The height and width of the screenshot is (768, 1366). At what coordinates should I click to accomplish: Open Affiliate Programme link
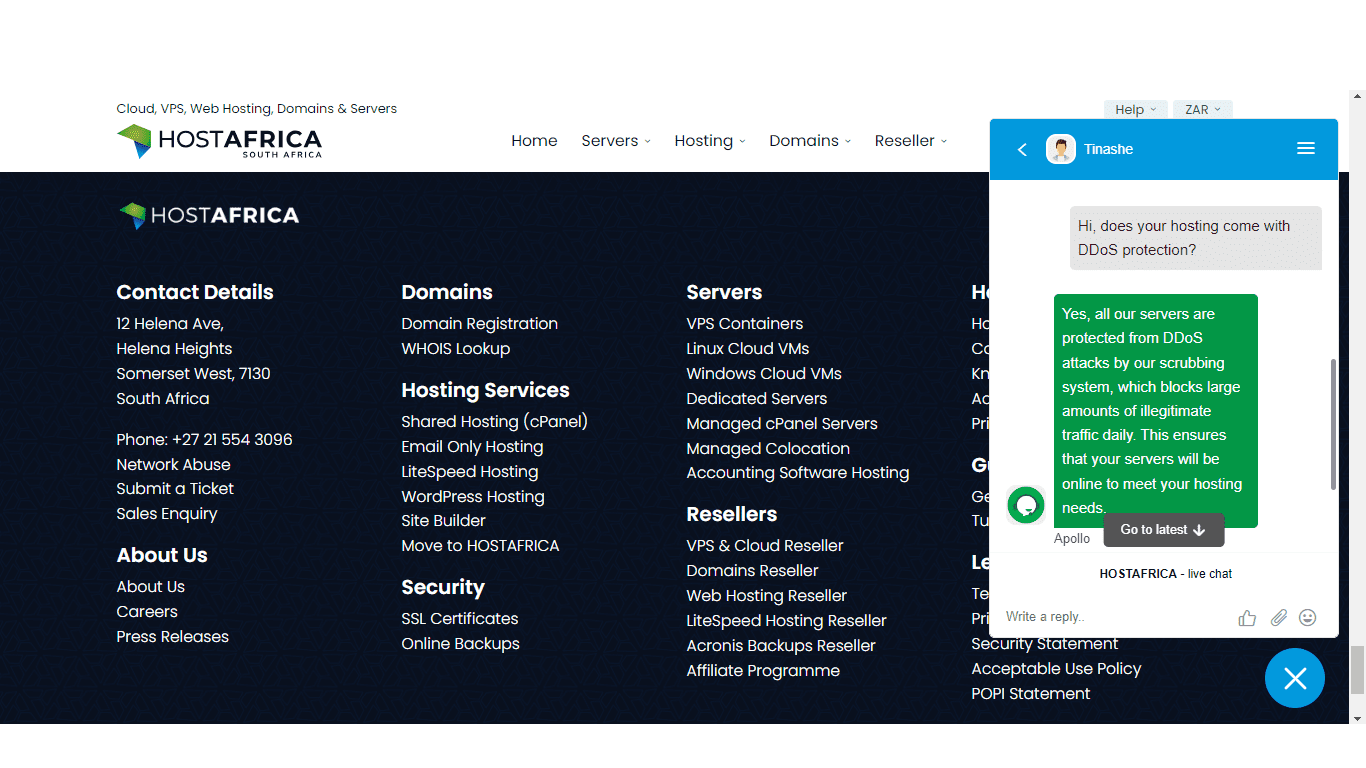coord(762,671)
